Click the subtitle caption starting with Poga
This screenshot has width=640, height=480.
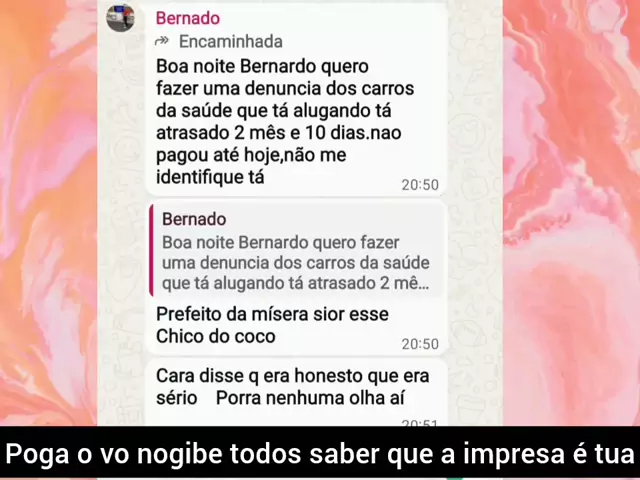click(x=320, y=453)
